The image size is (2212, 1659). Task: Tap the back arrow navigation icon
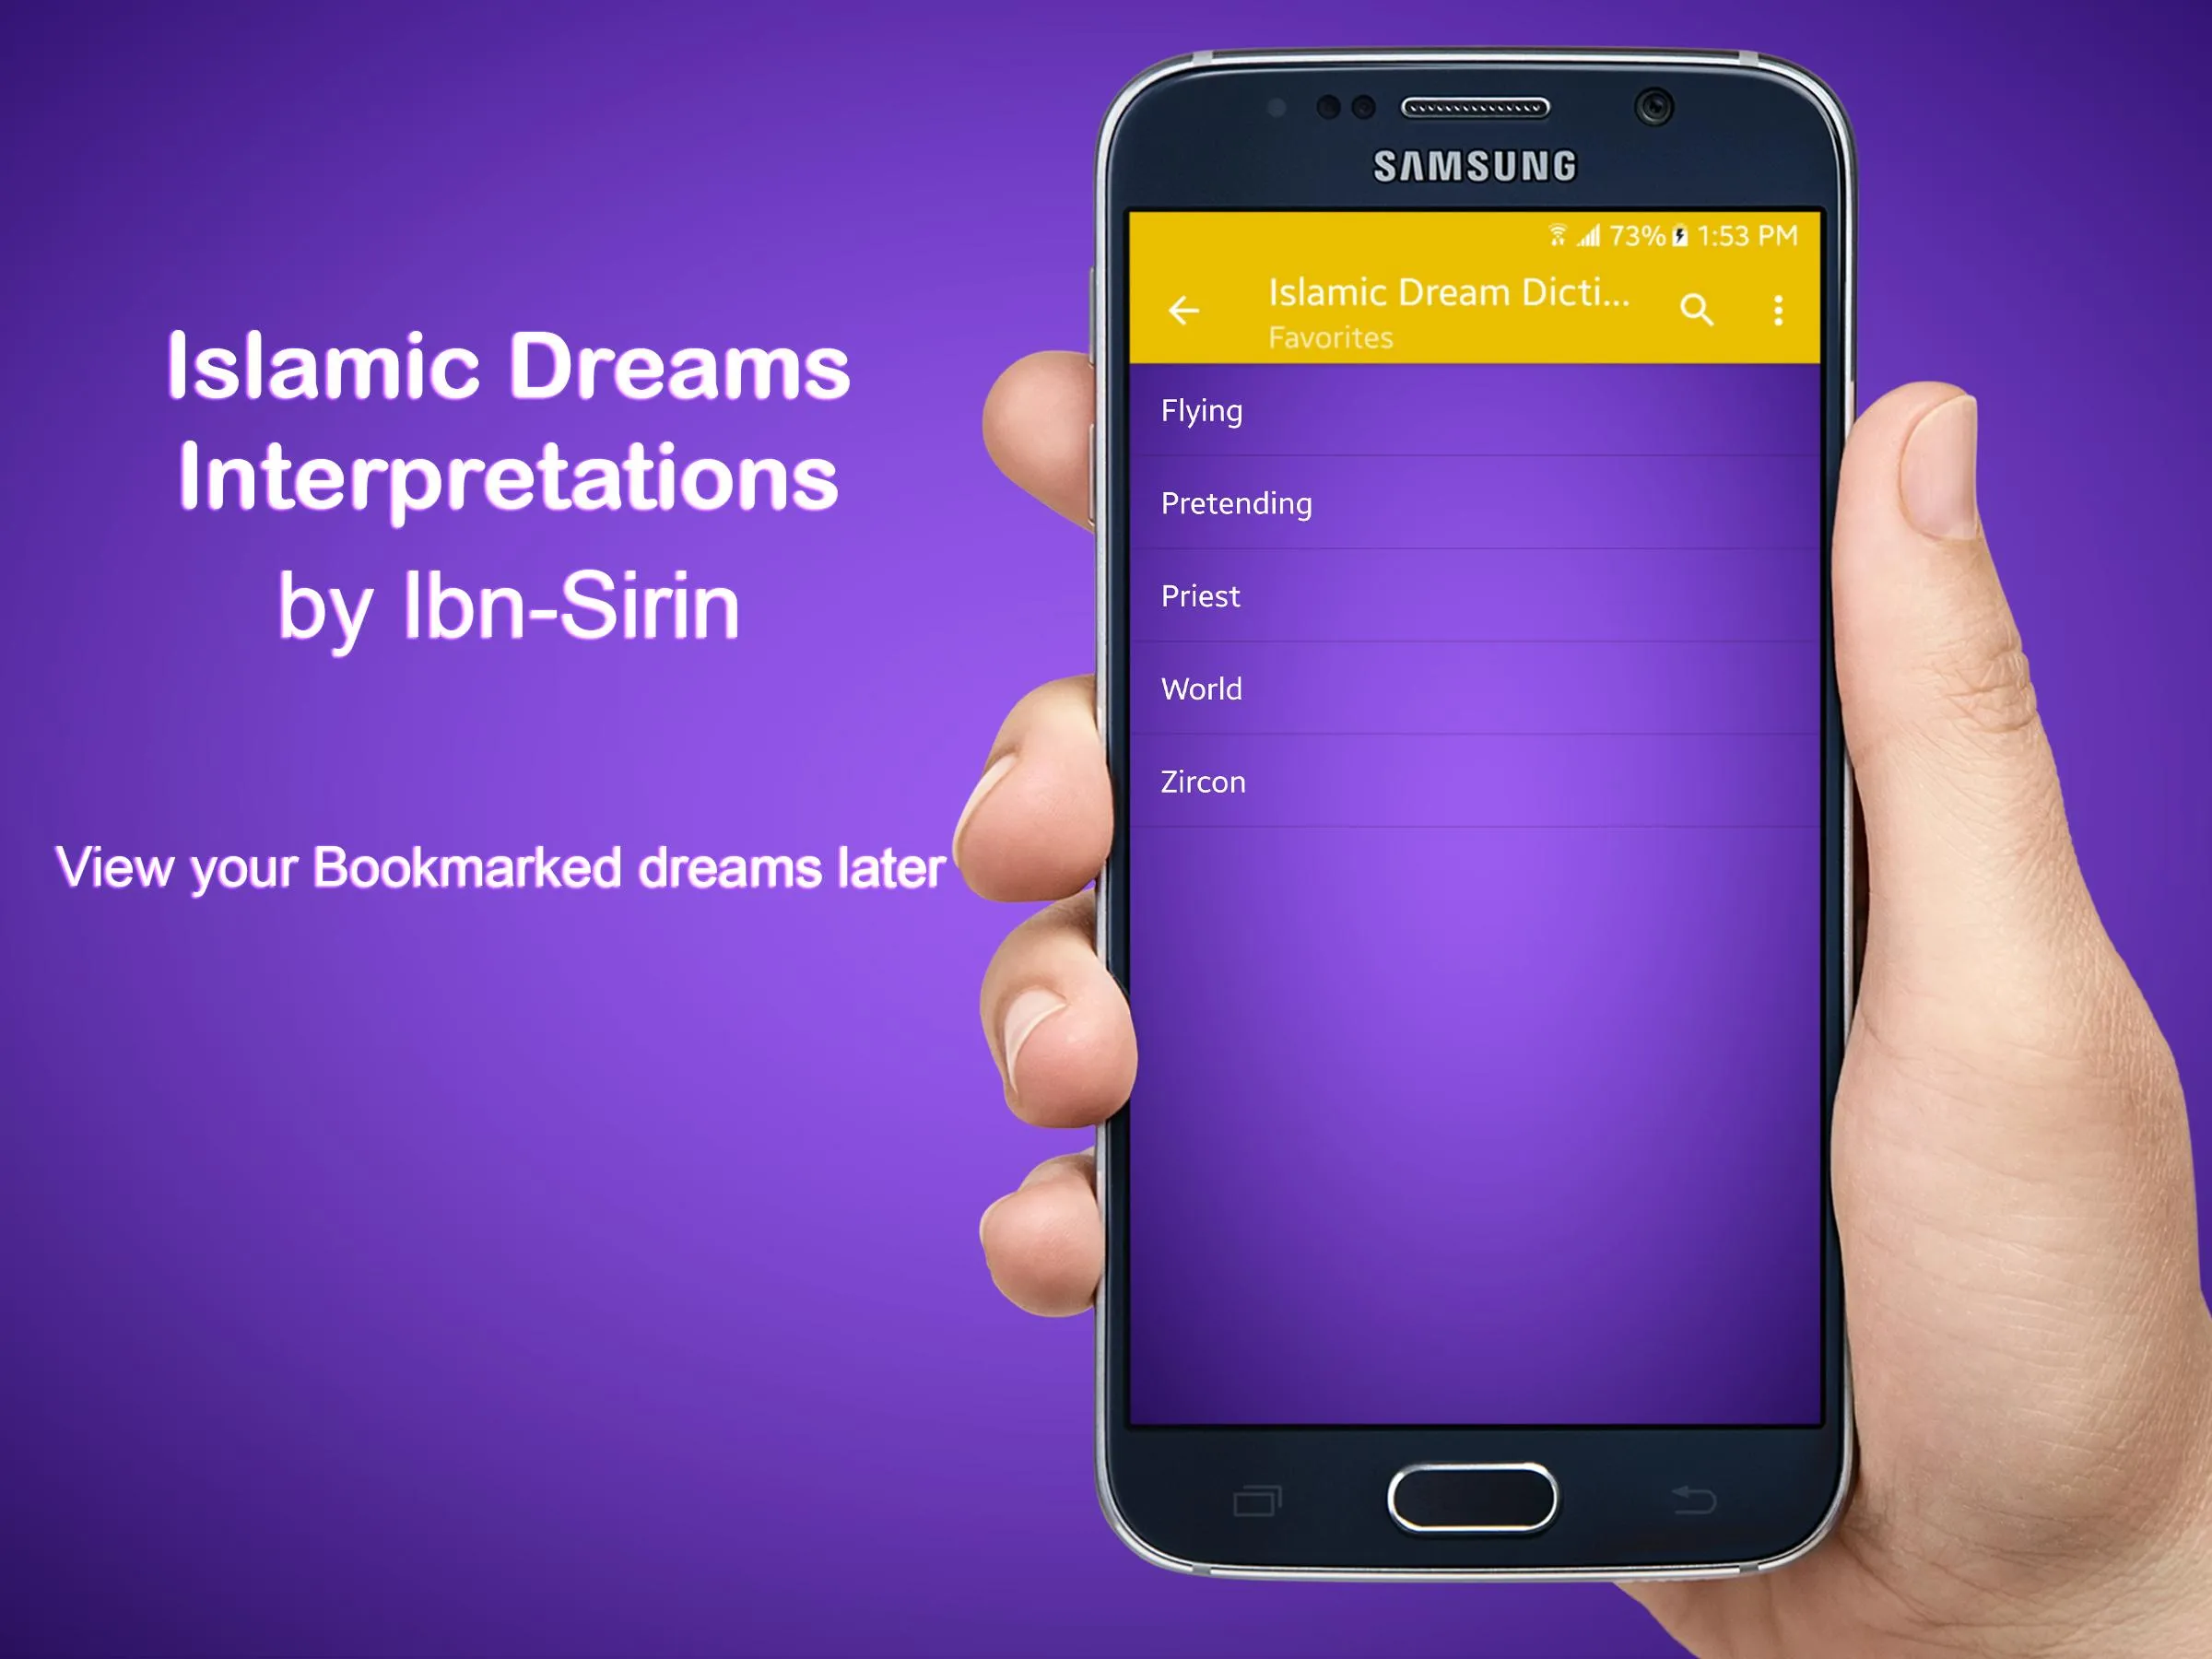tap(1181, 312)
